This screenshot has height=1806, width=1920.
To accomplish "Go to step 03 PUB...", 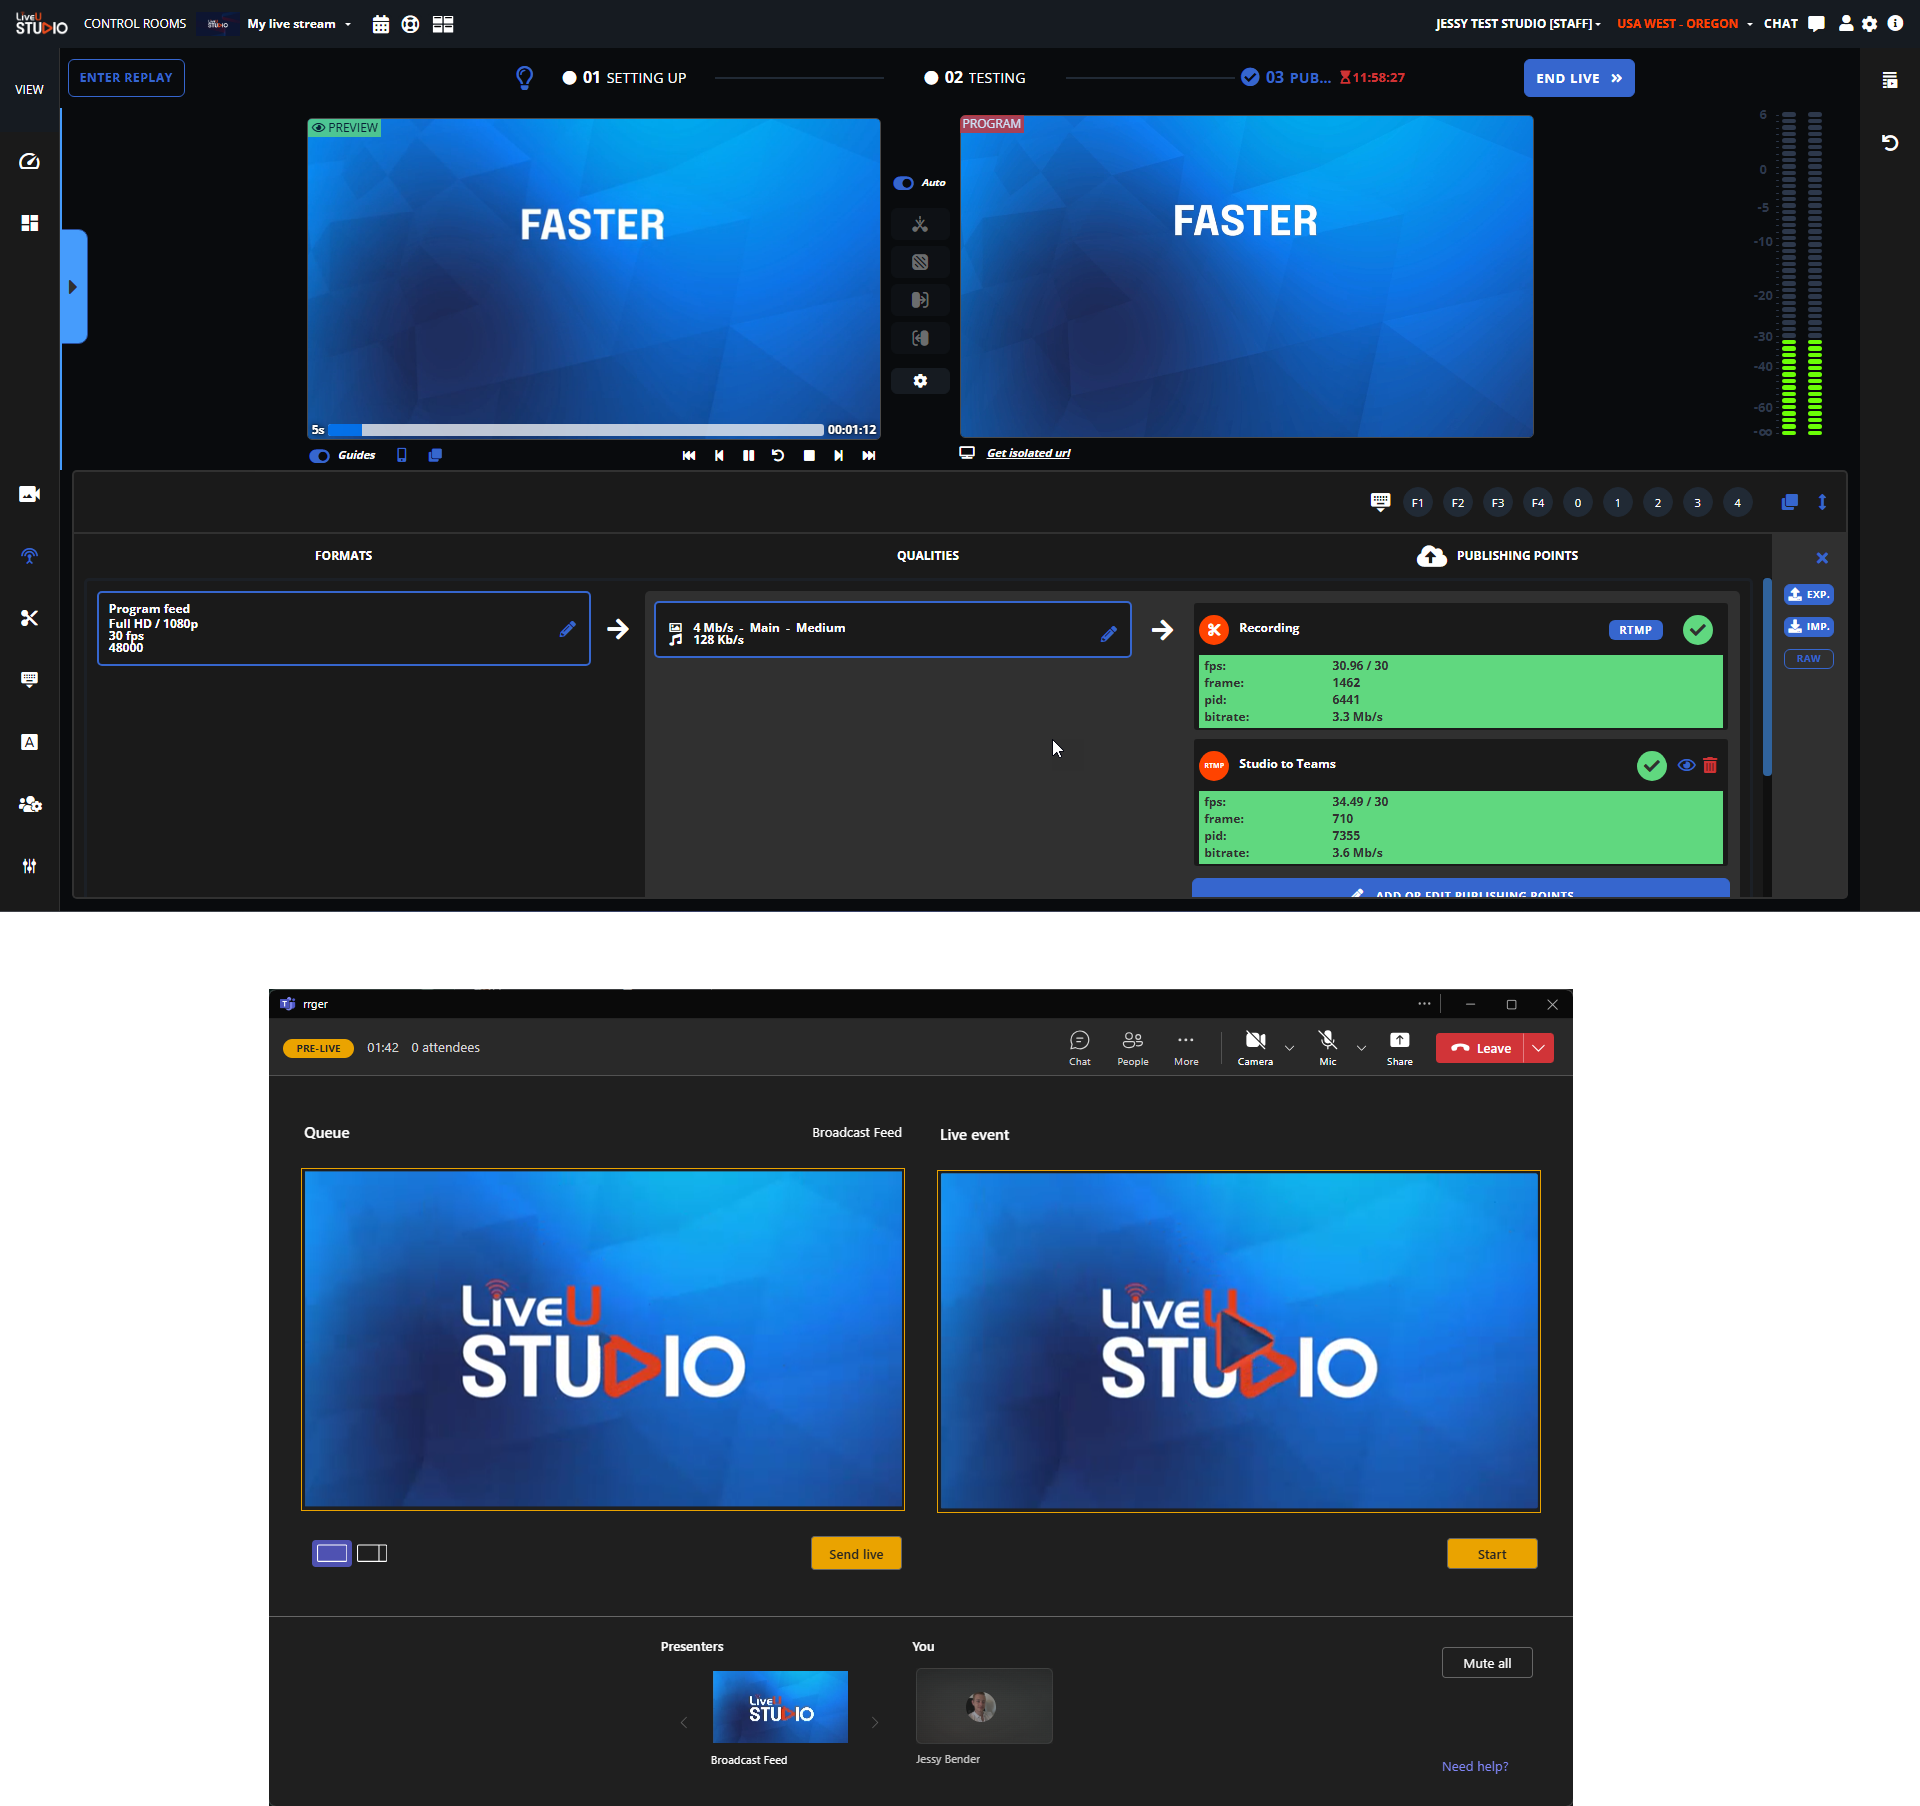I will (x=1286, y=78).
